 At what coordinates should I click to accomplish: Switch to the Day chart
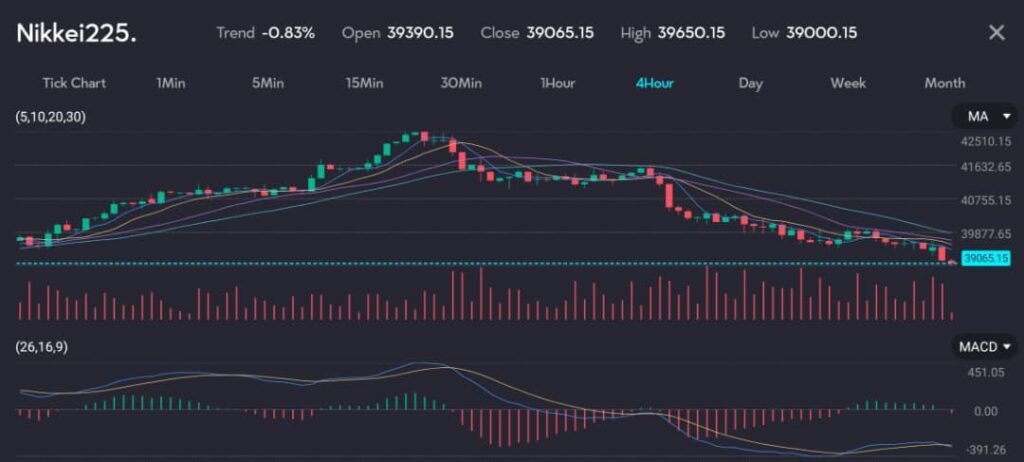coord(751,83)
